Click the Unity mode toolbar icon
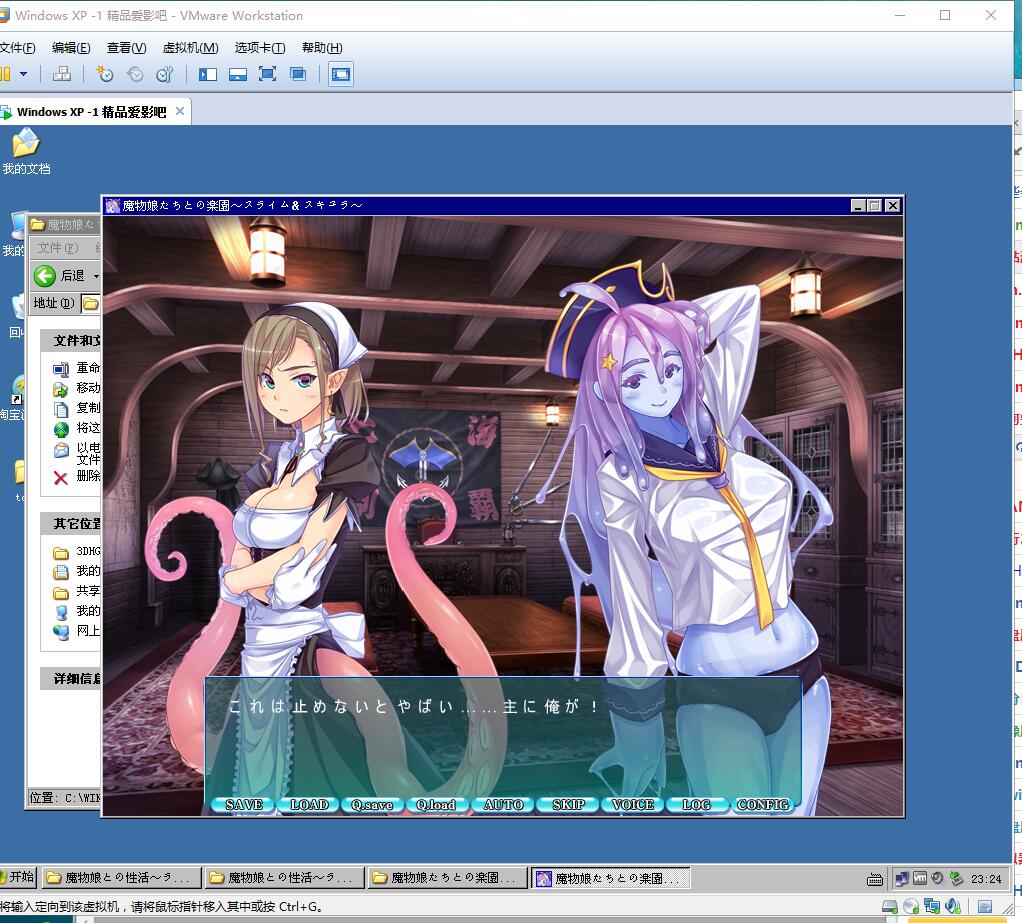The height and width of the screenshot is (923, 1022). (297, 74)
